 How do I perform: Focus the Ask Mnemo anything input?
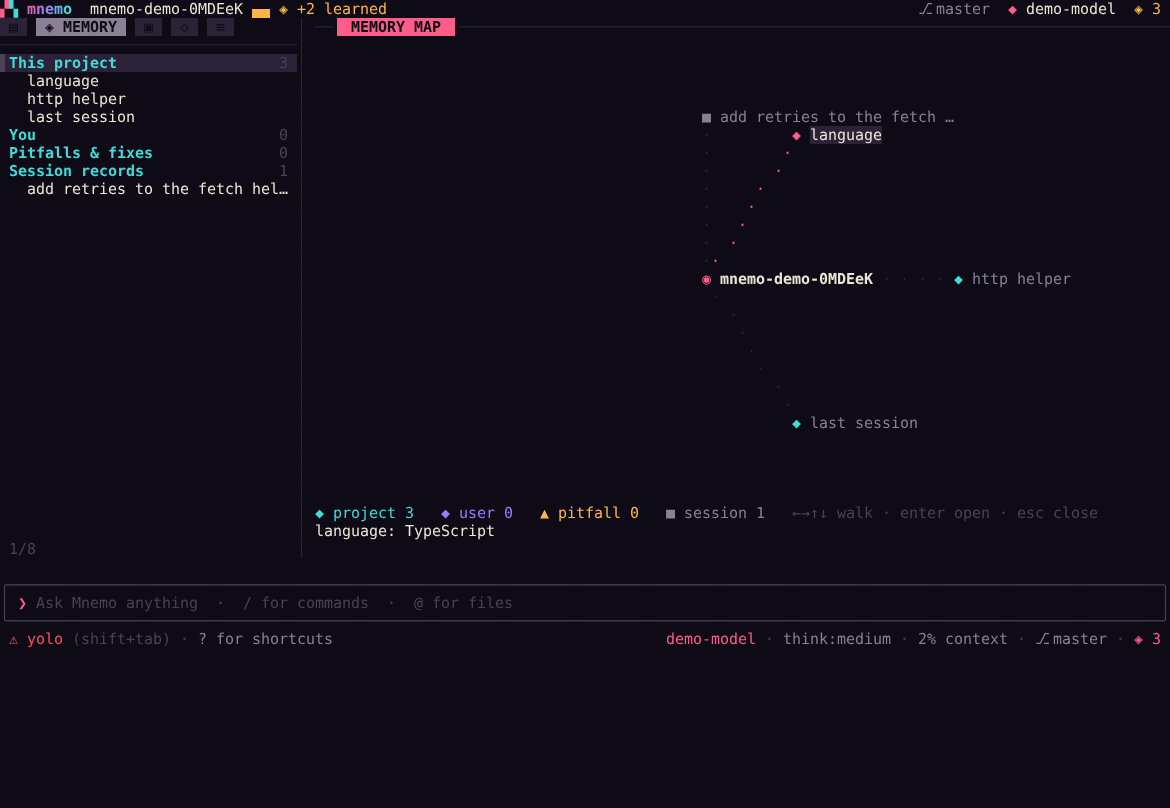point(585,603)
